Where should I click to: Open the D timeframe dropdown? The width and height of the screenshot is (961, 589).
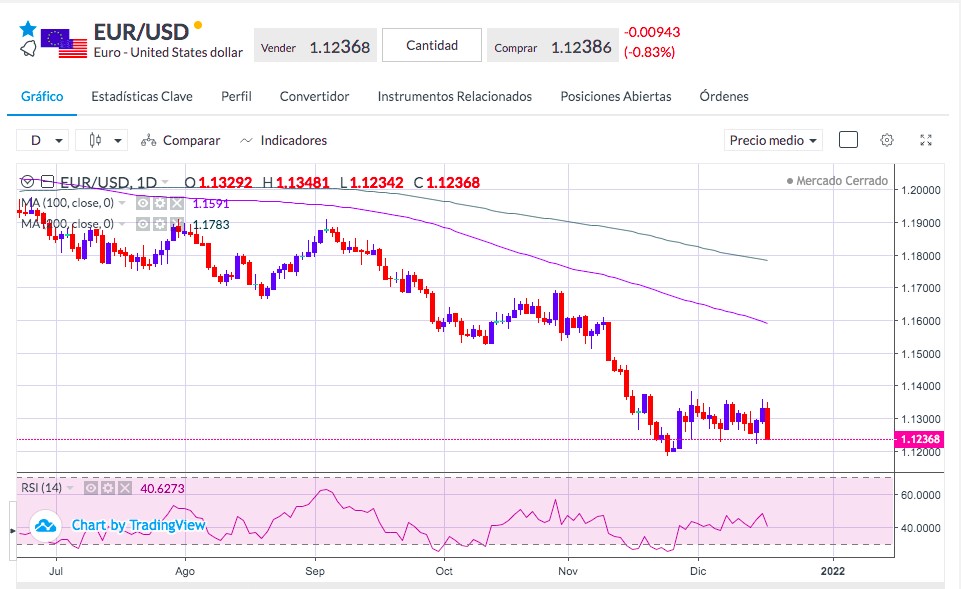pyautogui.click(x=42, y=140)
